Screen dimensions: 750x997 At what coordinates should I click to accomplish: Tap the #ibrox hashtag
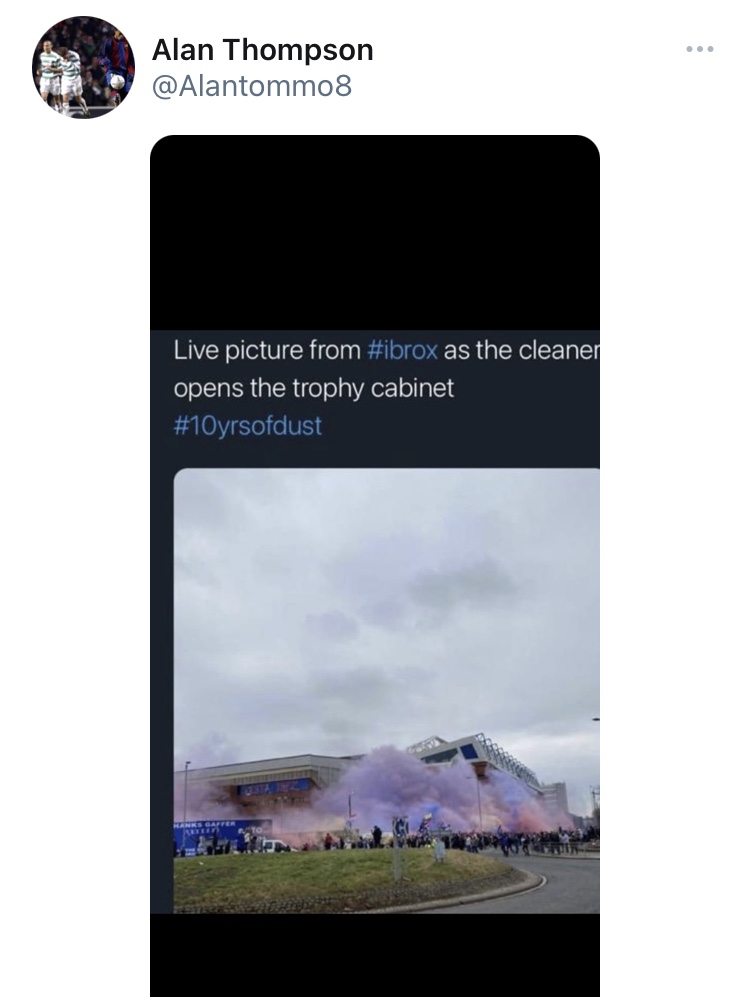[x=402, y=350]
